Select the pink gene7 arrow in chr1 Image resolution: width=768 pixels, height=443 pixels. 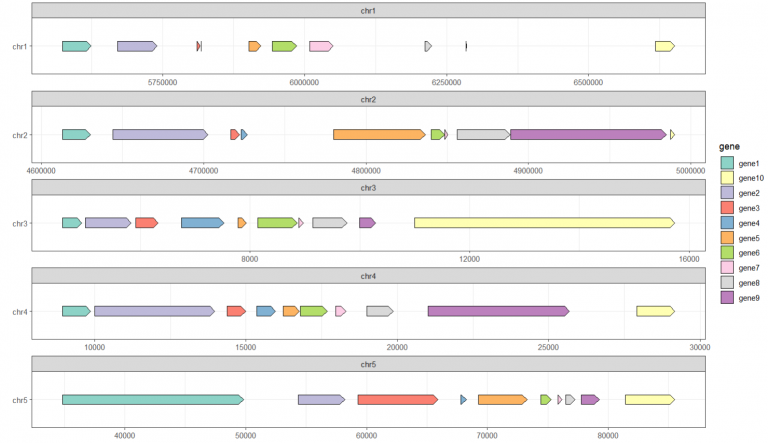(x=320, y=46)
